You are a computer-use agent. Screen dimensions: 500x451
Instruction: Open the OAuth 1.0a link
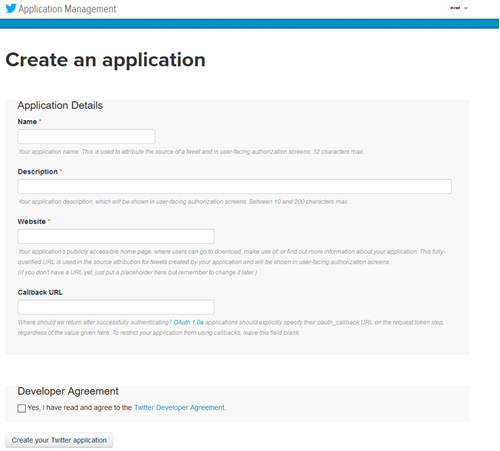(189, 322)
